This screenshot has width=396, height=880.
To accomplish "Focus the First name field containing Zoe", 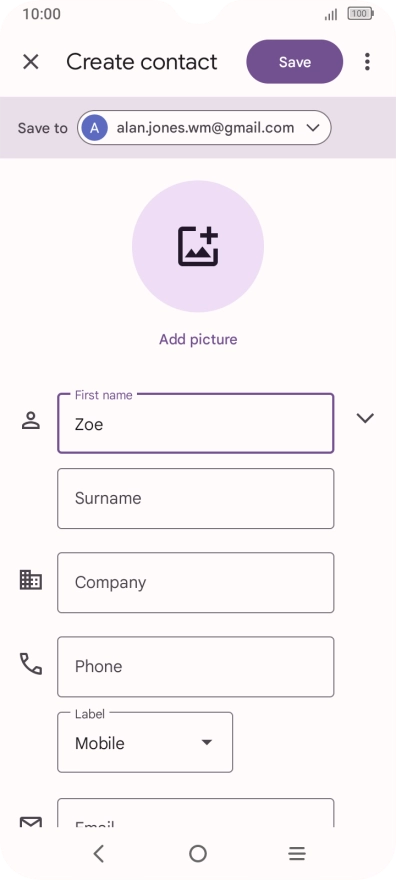I will click(x=196, y=423).
